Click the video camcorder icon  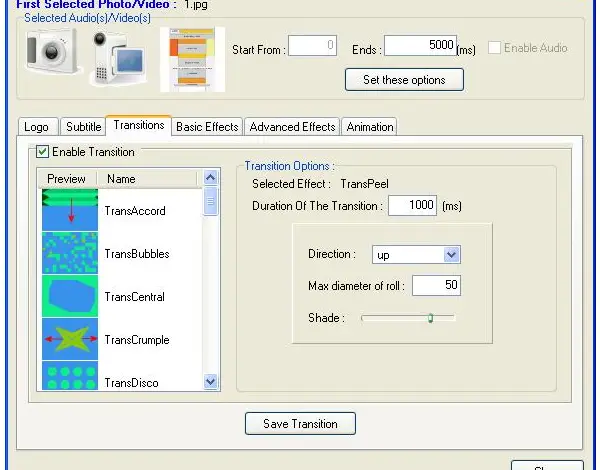click(118, 58)
